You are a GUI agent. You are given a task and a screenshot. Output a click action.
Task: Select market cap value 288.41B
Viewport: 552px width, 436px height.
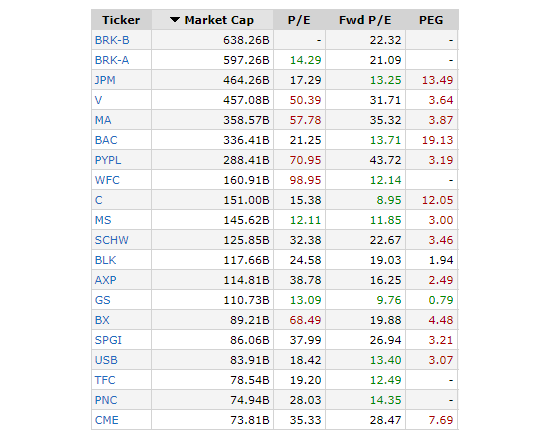click(246, 160)
